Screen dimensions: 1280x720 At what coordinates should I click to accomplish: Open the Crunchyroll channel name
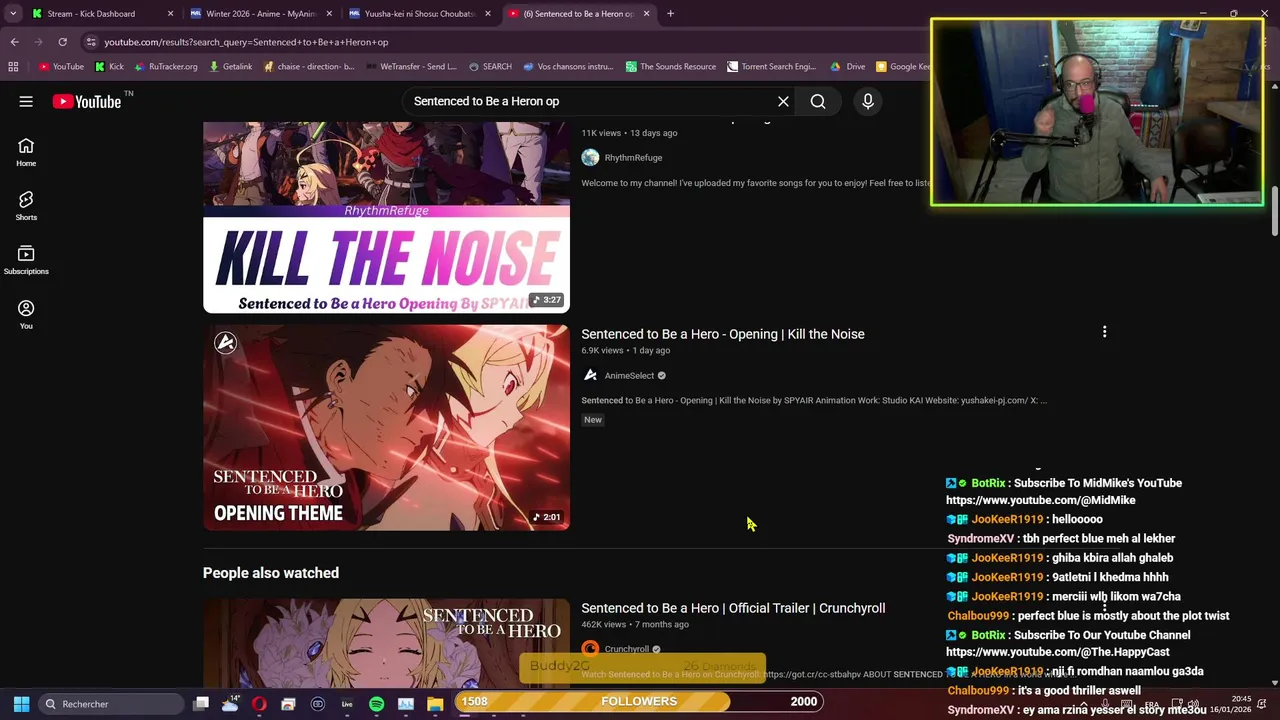pyautogui.click(x=627, y=649)
